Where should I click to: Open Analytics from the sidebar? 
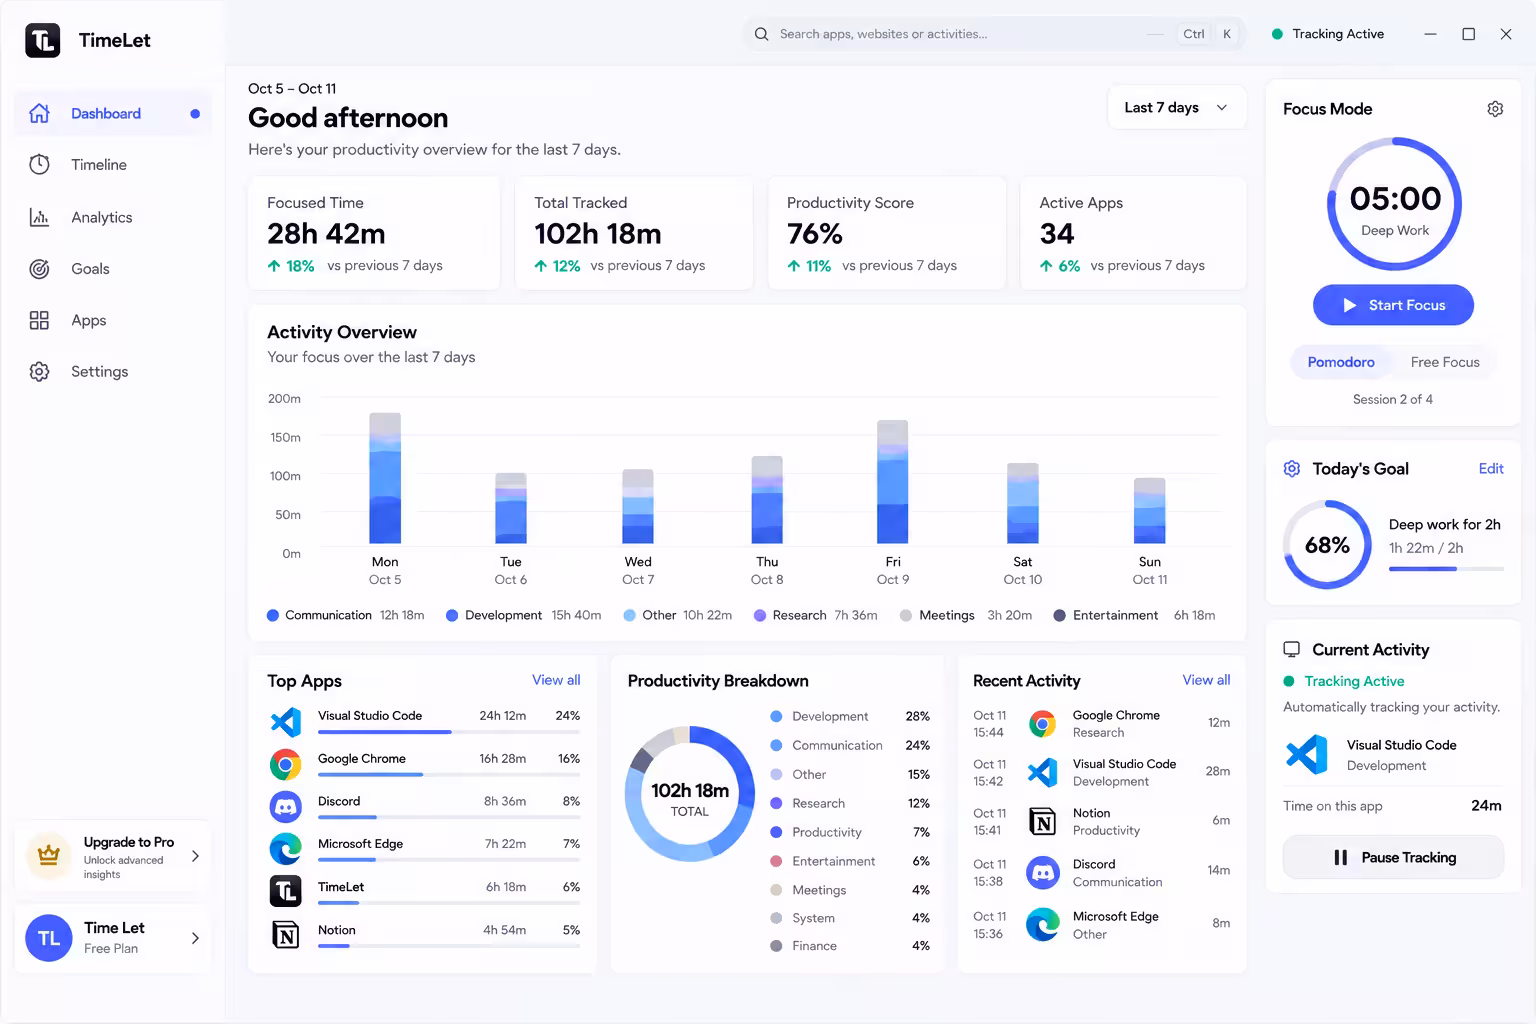(112, 217)
